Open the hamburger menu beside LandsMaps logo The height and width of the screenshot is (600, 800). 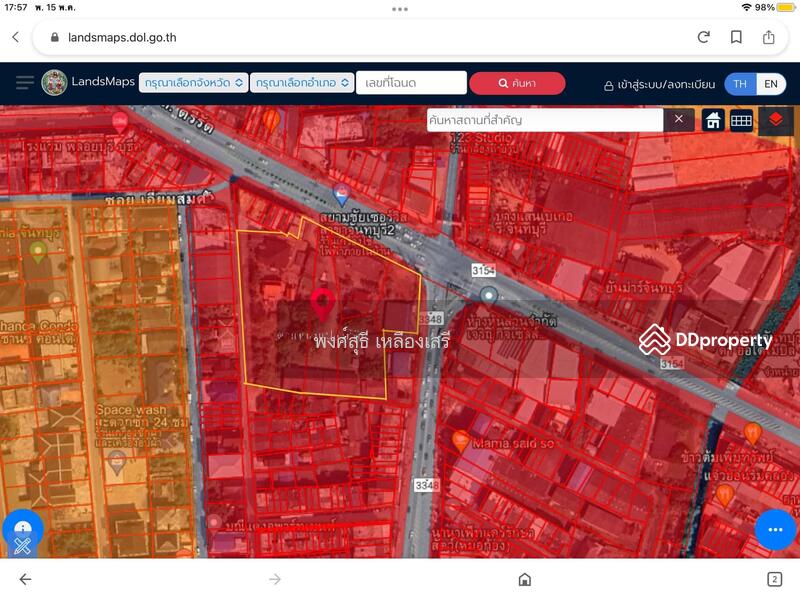coord(24,83)
